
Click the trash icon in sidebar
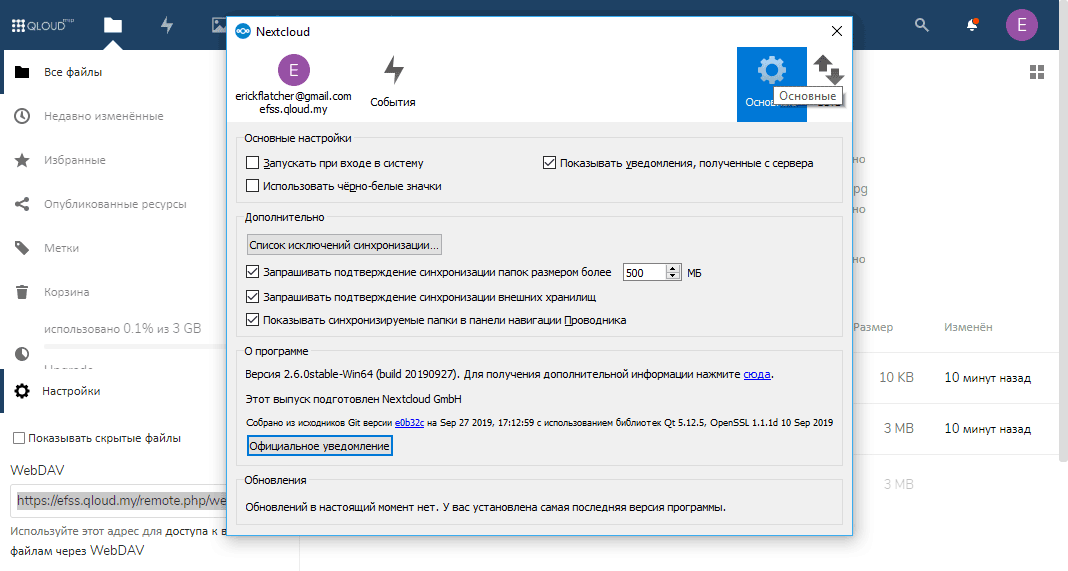(x=22, y=292)
